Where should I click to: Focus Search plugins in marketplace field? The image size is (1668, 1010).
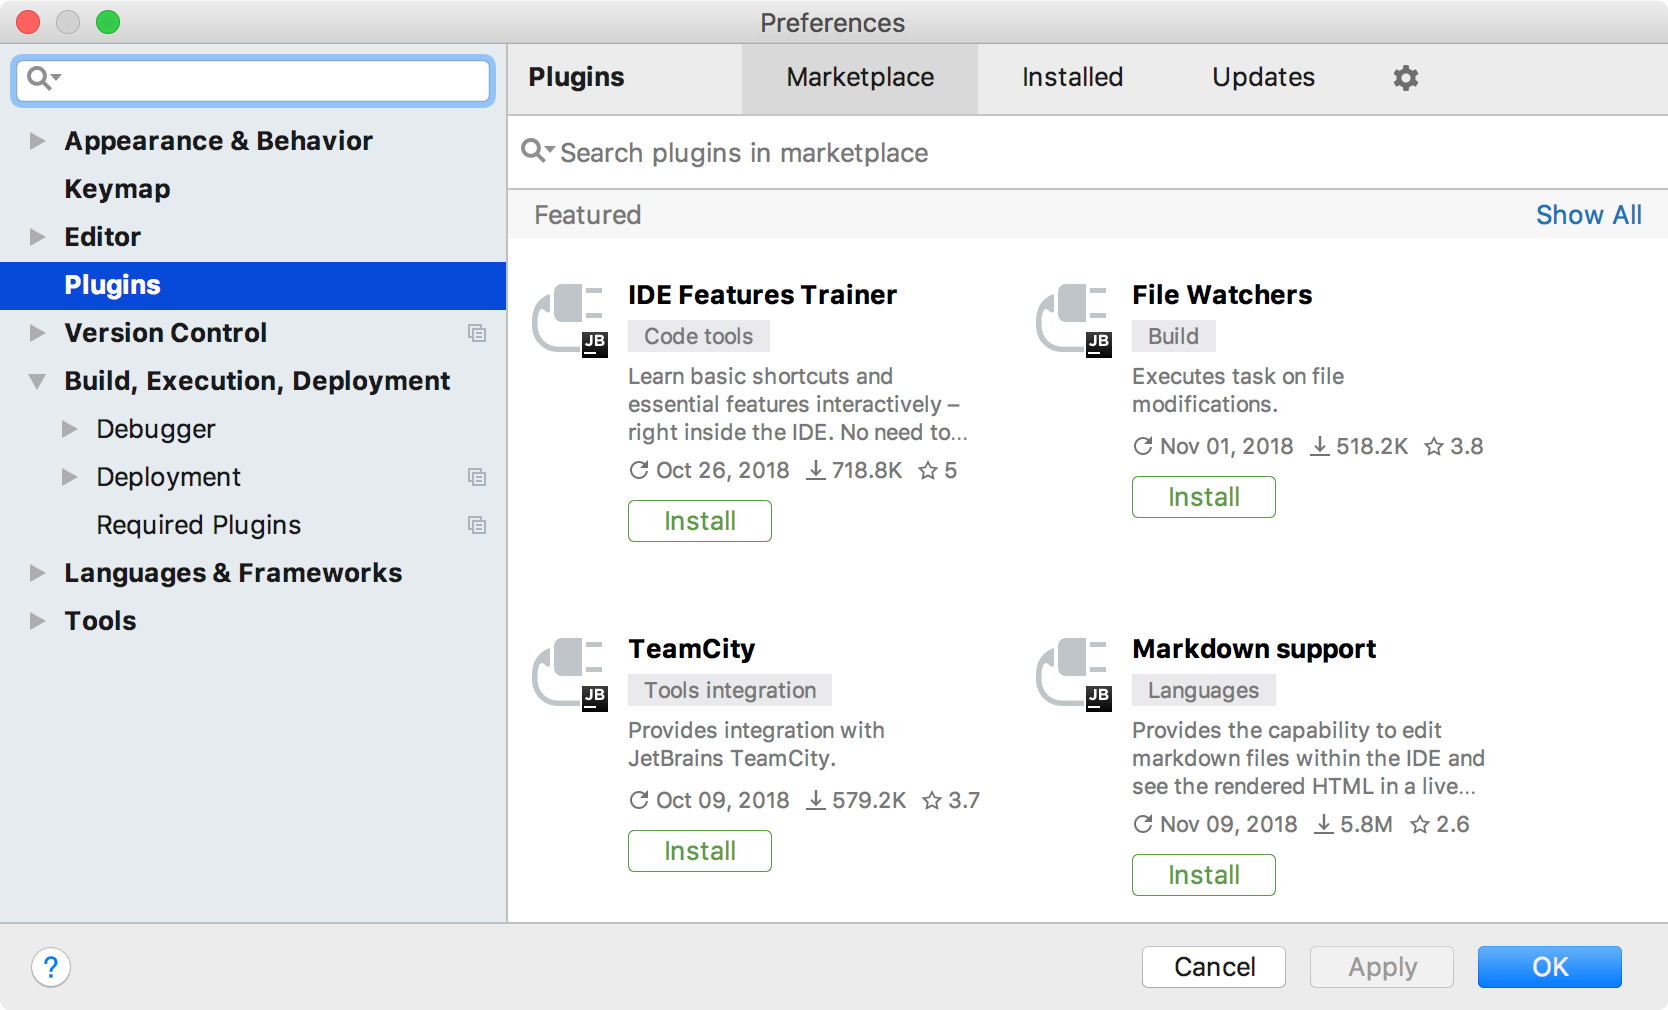tap(1088, 152)
